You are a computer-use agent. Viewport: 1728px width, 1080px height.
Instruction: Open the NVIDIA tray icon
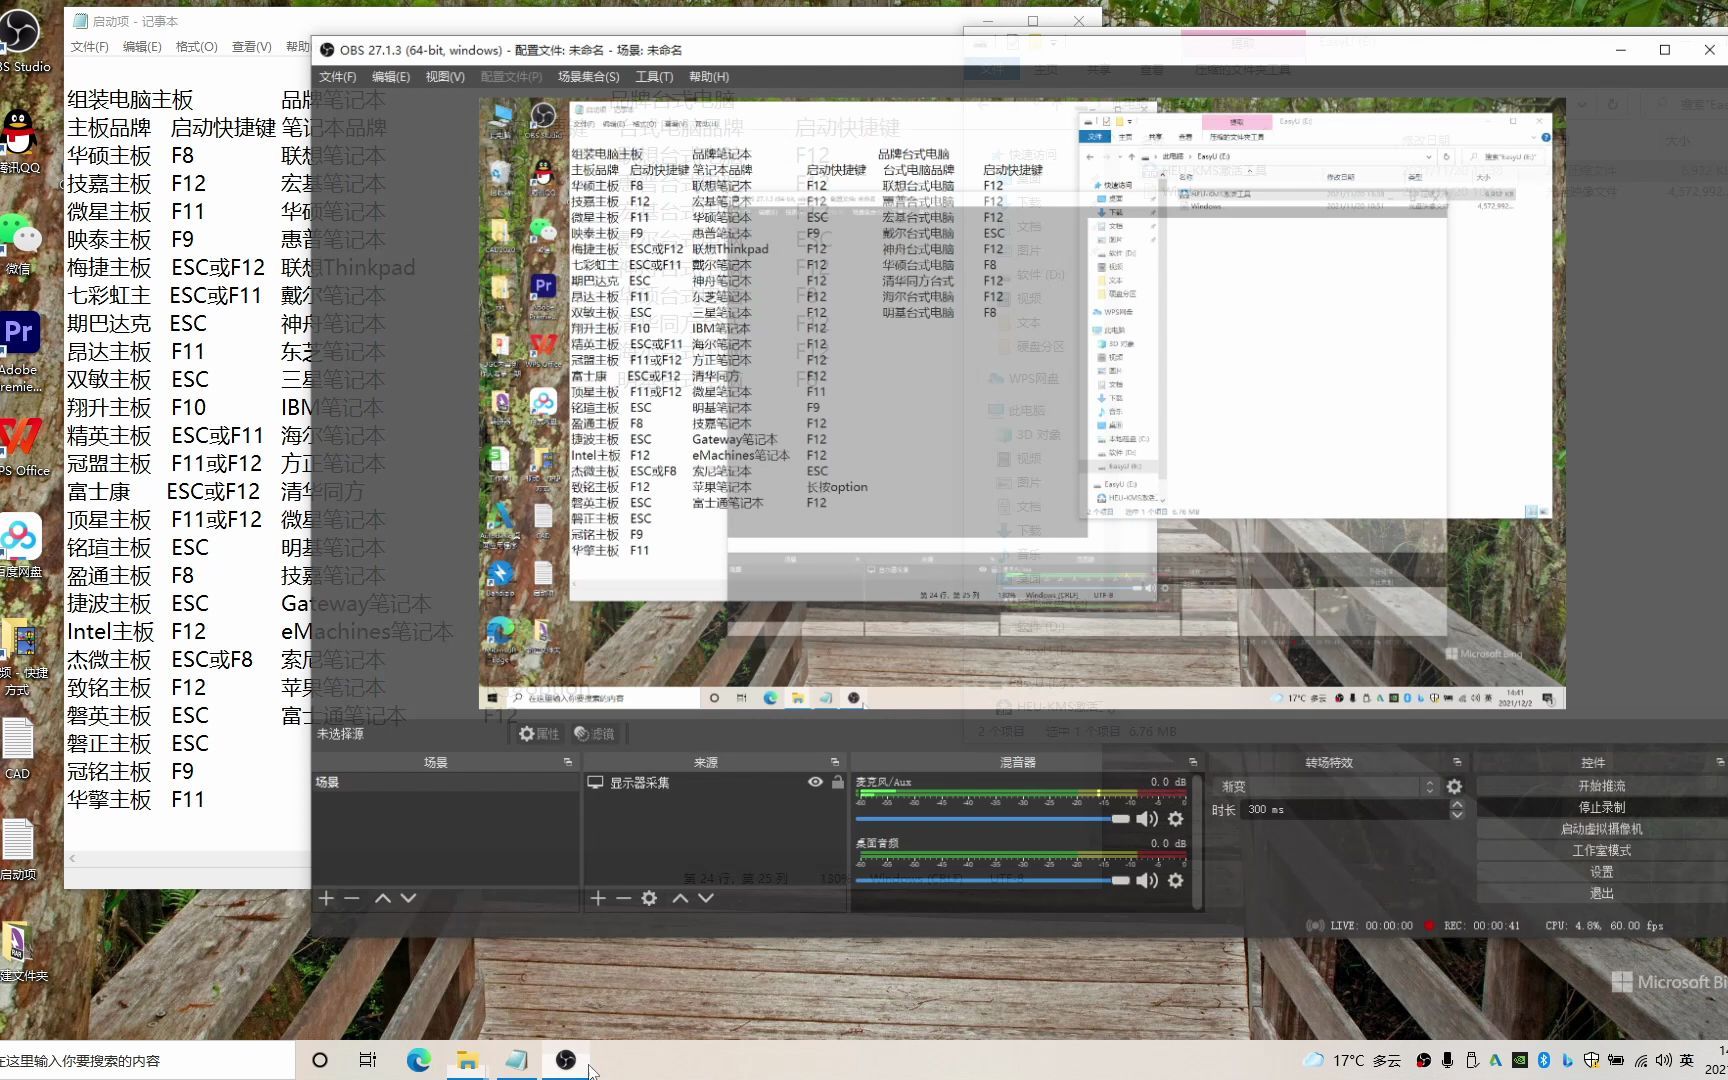[x=1520, y=1060]
